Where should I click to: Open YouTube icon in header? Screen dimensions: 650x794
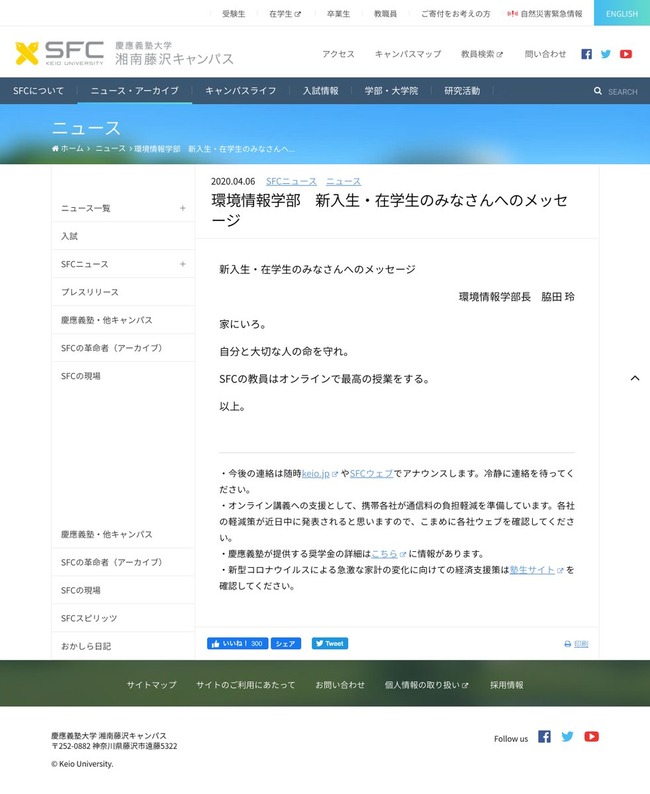(626, 54)
